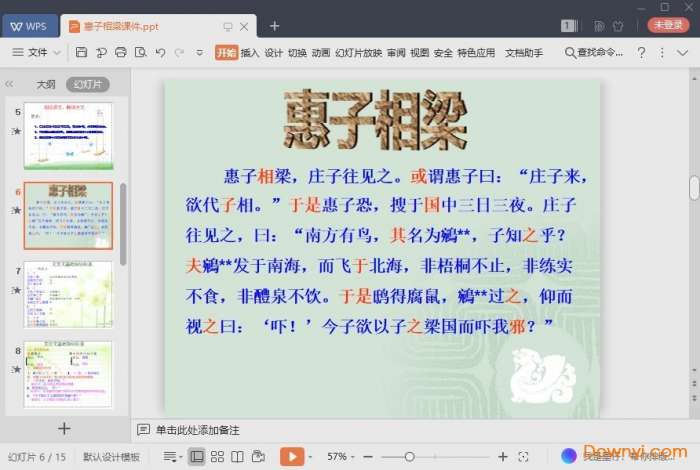Open Print Preview from quick toolbar
700x470 pixels.
[141, 53]
